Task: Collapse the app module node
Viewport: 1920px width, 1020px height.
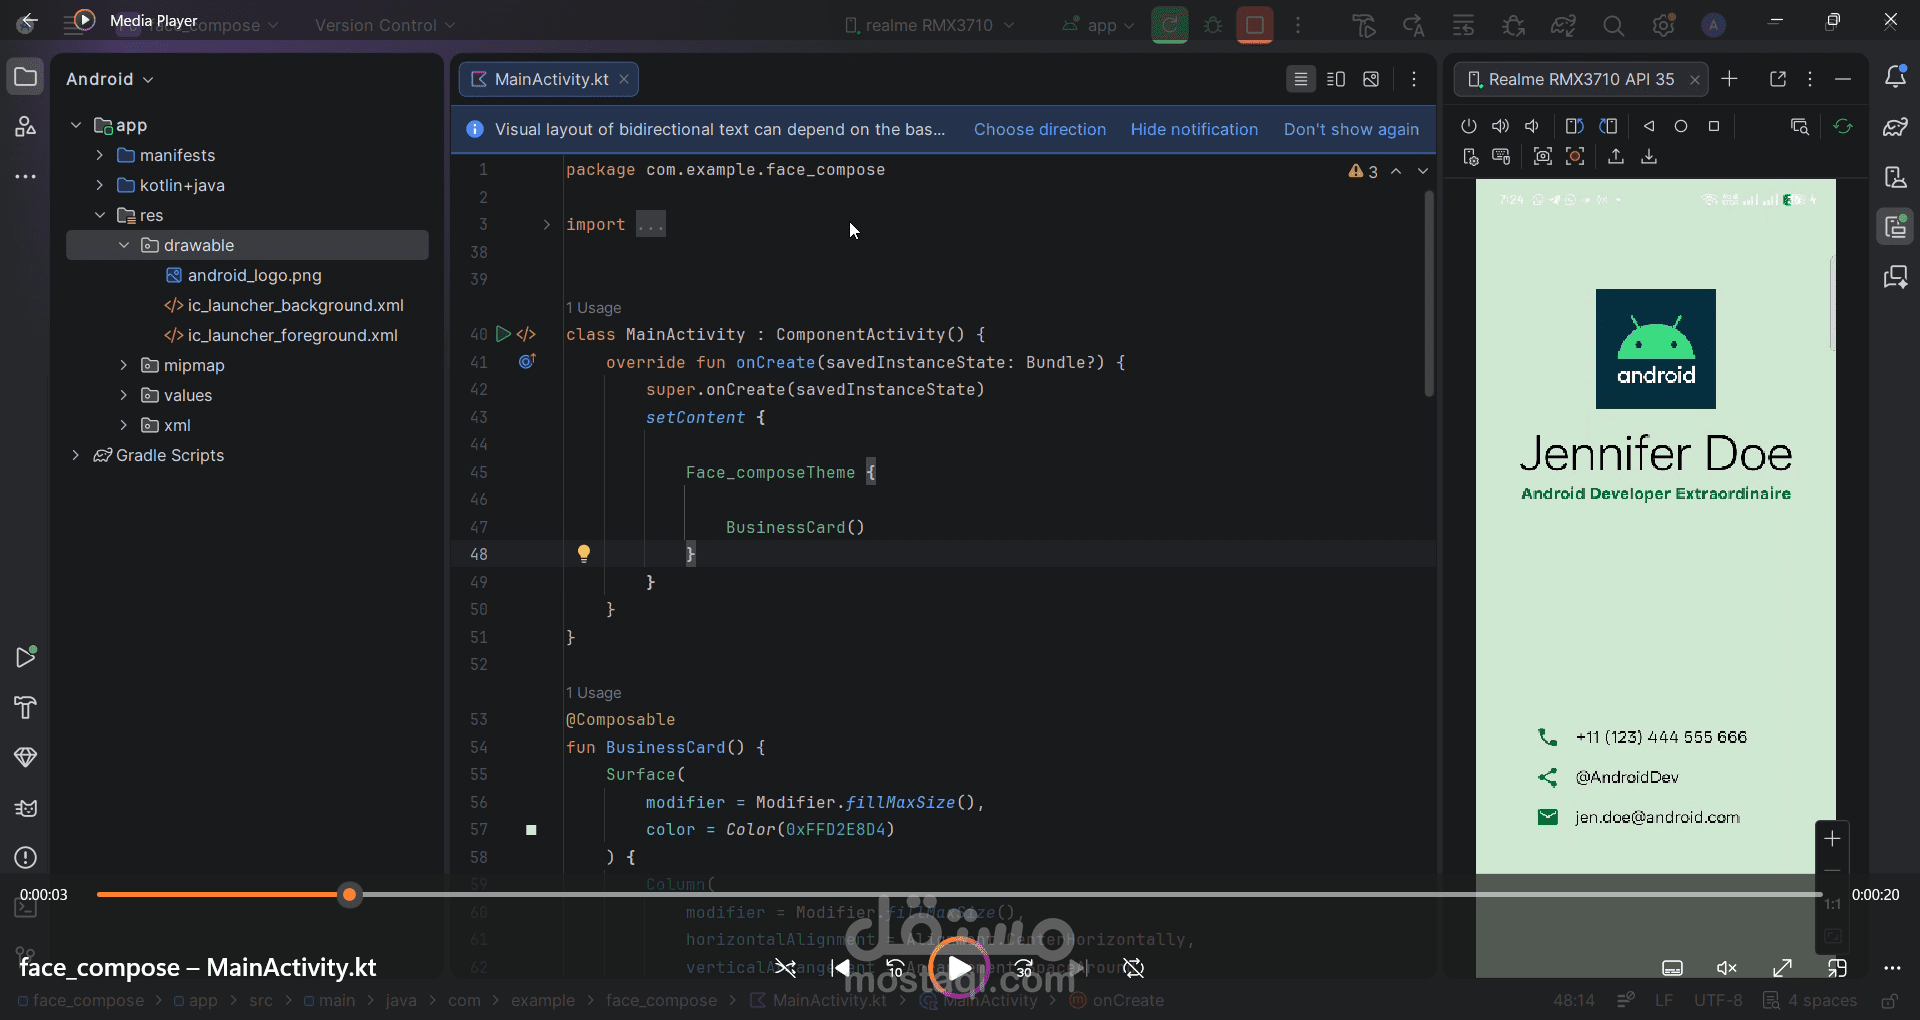Action: [76, 125]
